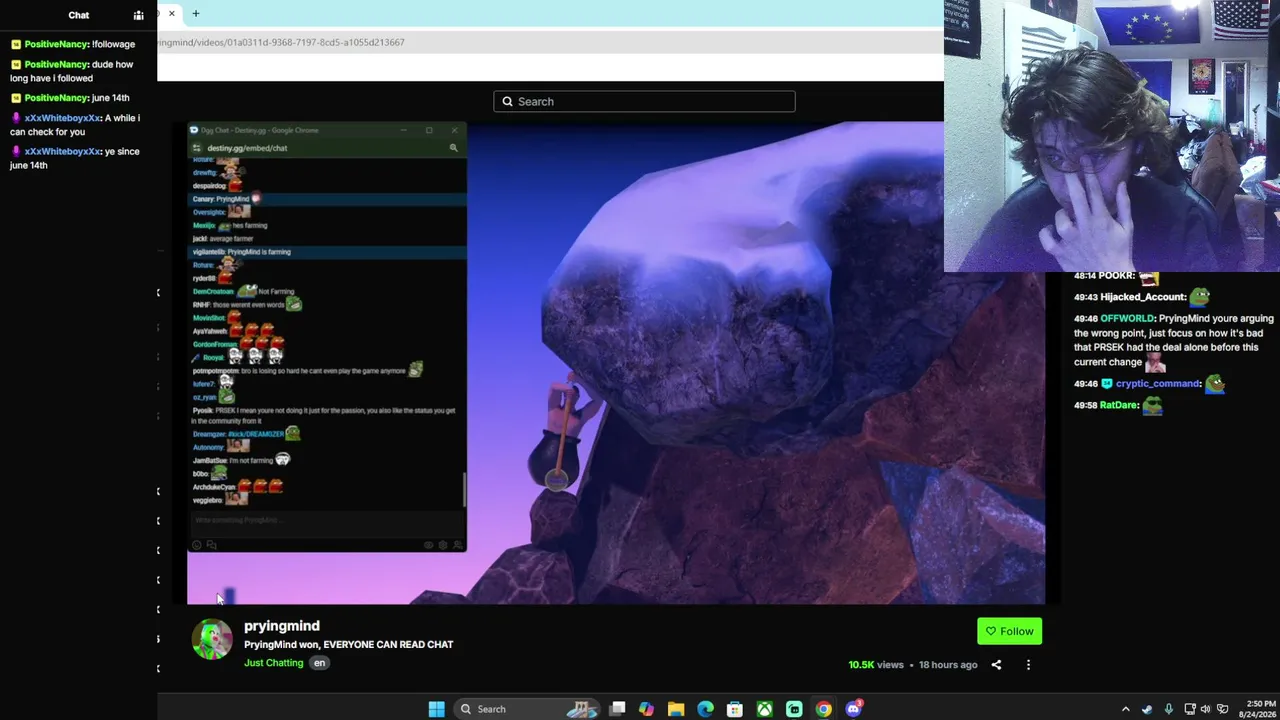Viewport: 1280px width, 720px height.
Task: Click the Kick search box
Action: coord(644,101)
